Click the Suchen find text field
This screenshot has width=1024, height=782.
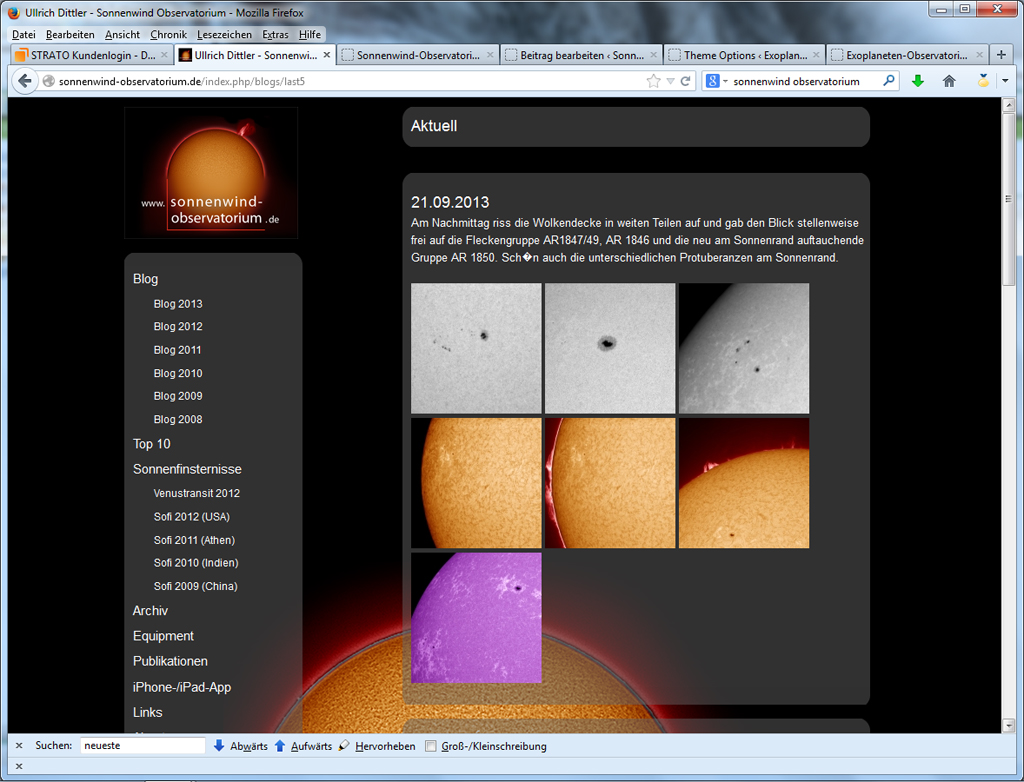142,745
